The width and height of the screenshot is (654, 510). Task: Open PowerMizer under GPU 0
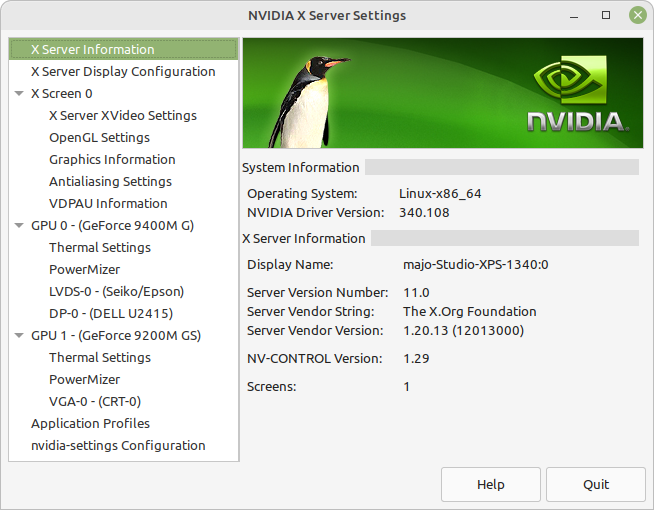tap(85, 269)
